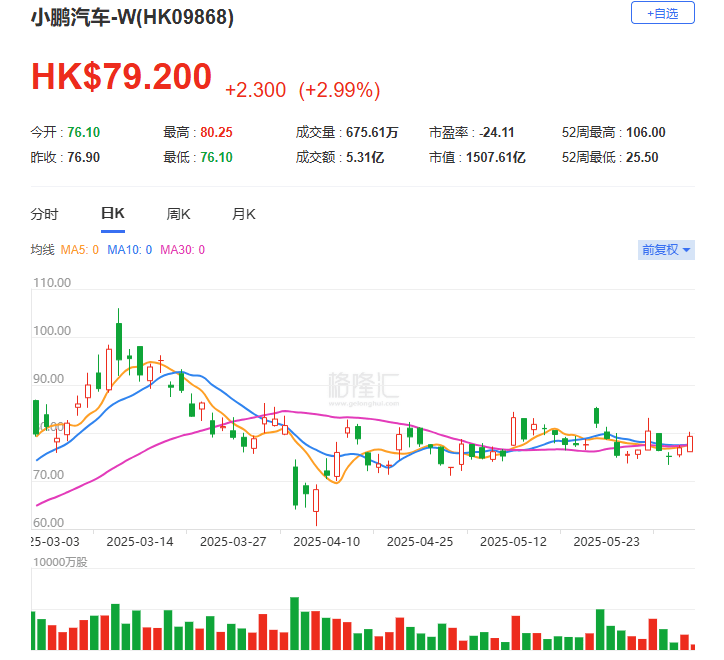Switch to 分时 chart tab

click(x=44, y=214)
